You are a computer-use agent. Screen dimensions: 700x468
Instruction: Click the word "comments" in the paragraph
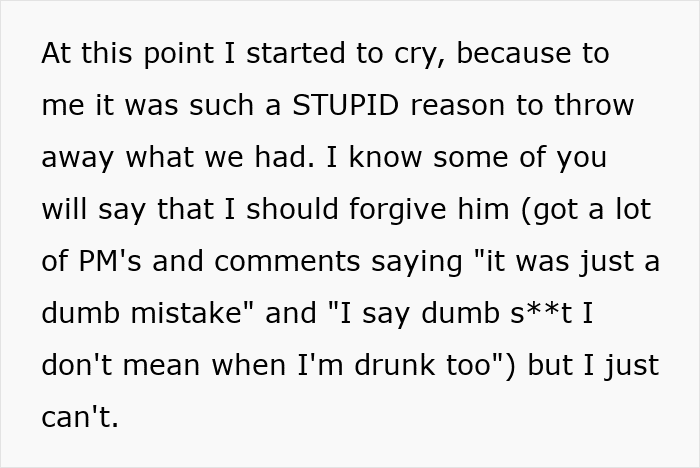click(287, 261)
